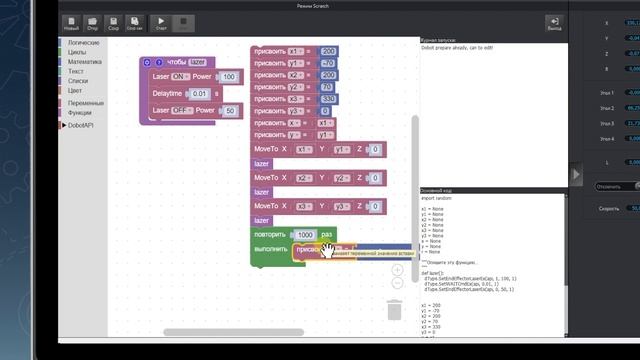Expand the DobotAPI category arrow
The width and height of the screenshot is (640, 360).
pyautogui.click(x=64, y=125)
